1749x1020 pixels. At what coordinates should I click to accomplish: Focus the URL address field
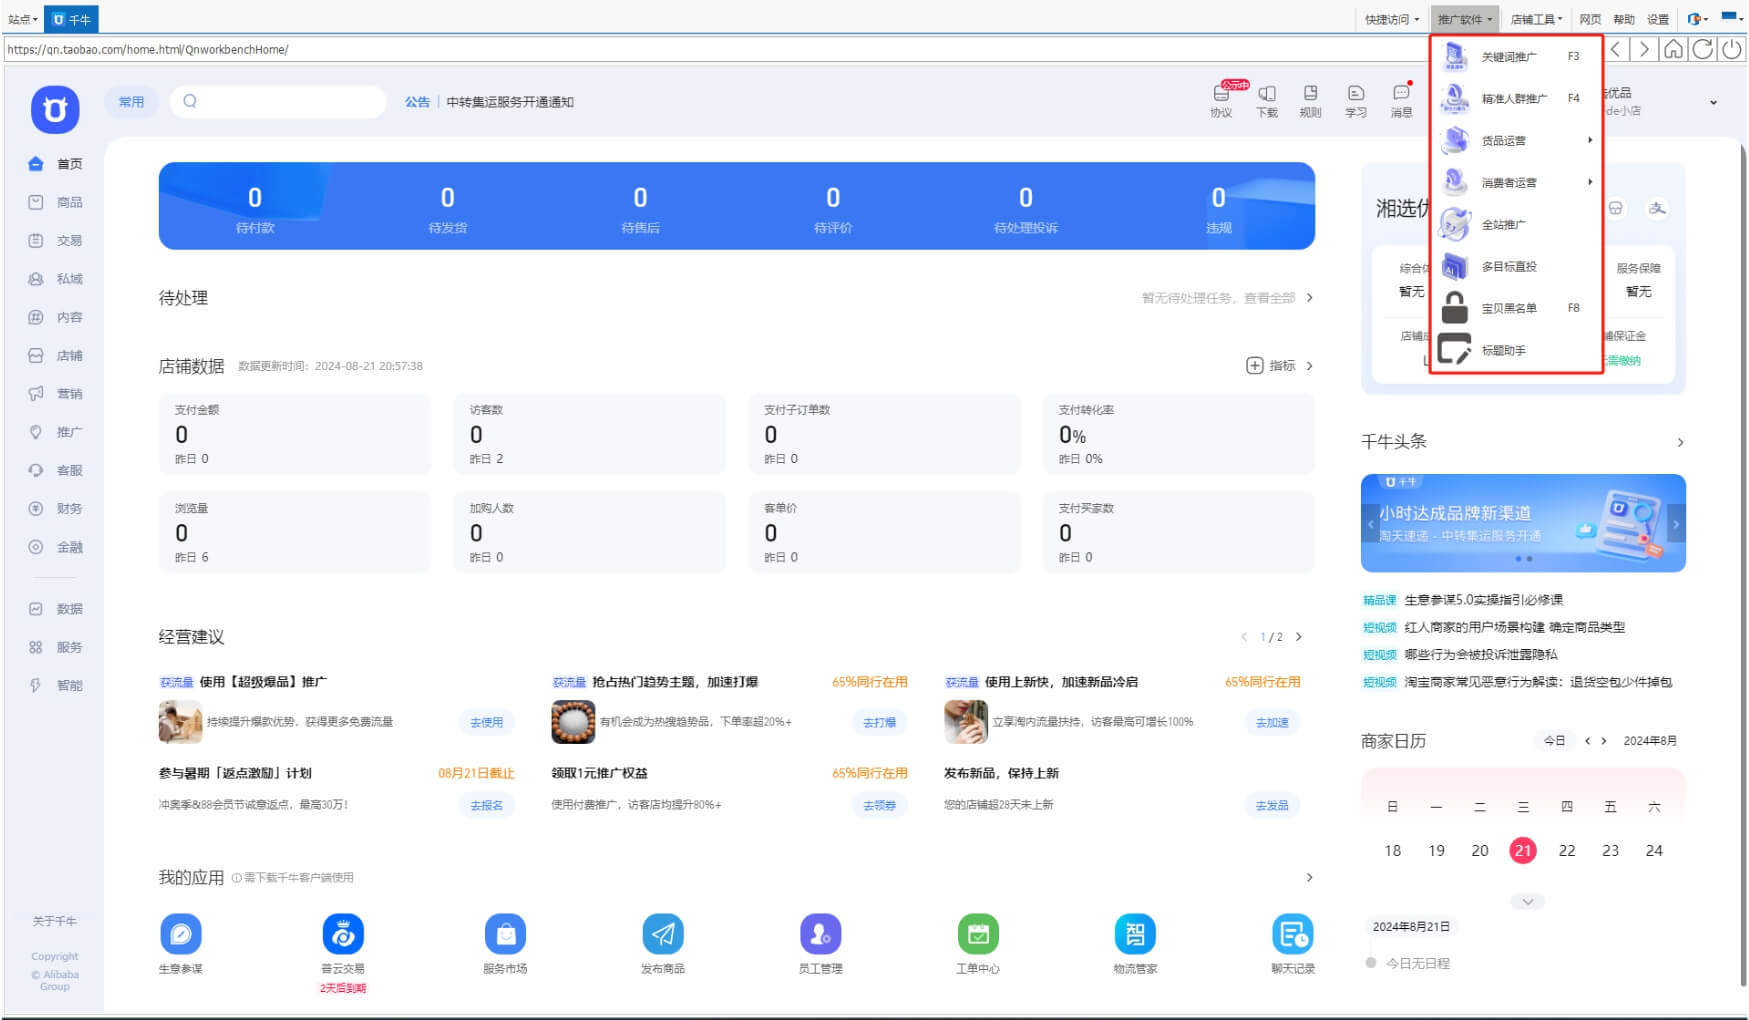click(715, 49)
